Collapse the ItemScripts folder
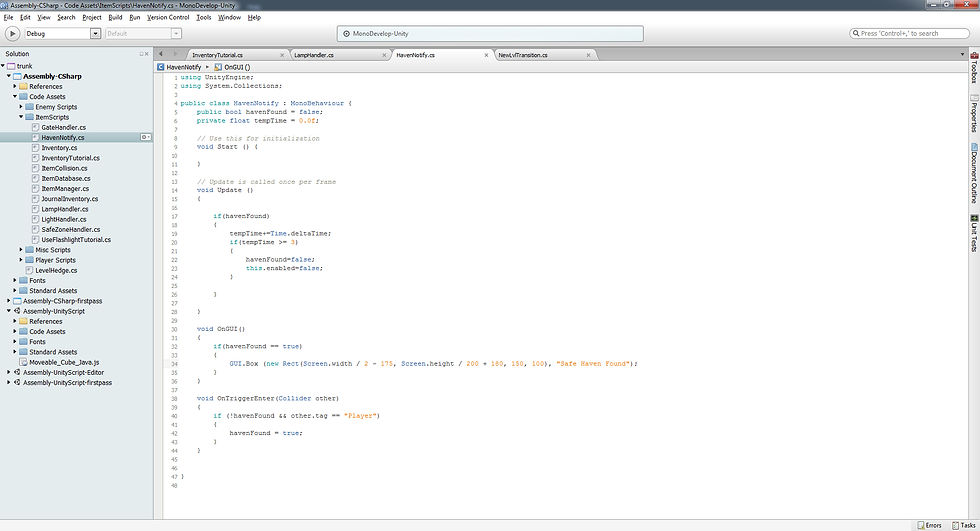This screenshot has height=531, width=980. (x=21, y=117)
